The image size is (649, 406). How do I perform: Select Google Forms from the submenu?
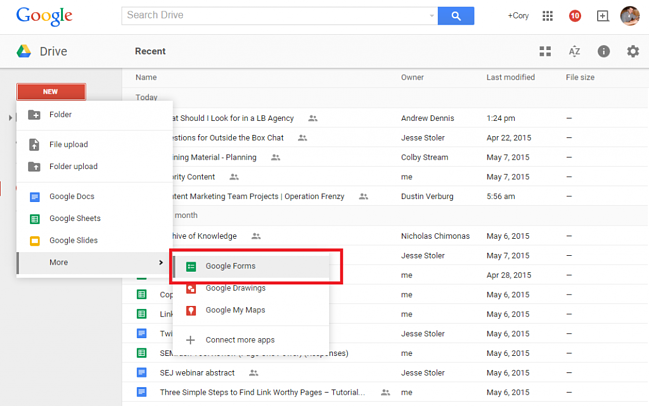pos(230,266)
